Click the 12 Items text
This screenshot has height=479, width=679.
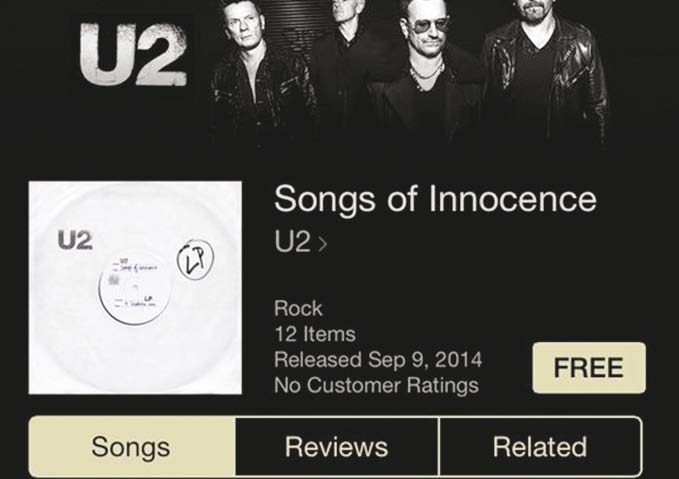tap(315, 334)
